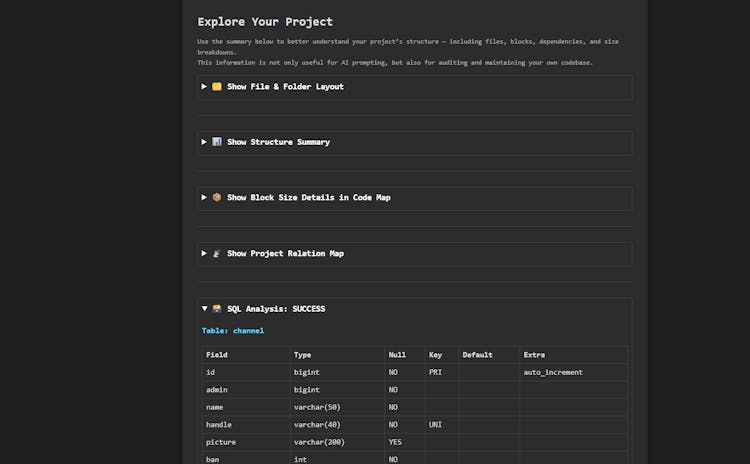This screenshot has height=464, width=750.
Task: Expand the File & Folder Layout triangle
Action: [204, 87]
